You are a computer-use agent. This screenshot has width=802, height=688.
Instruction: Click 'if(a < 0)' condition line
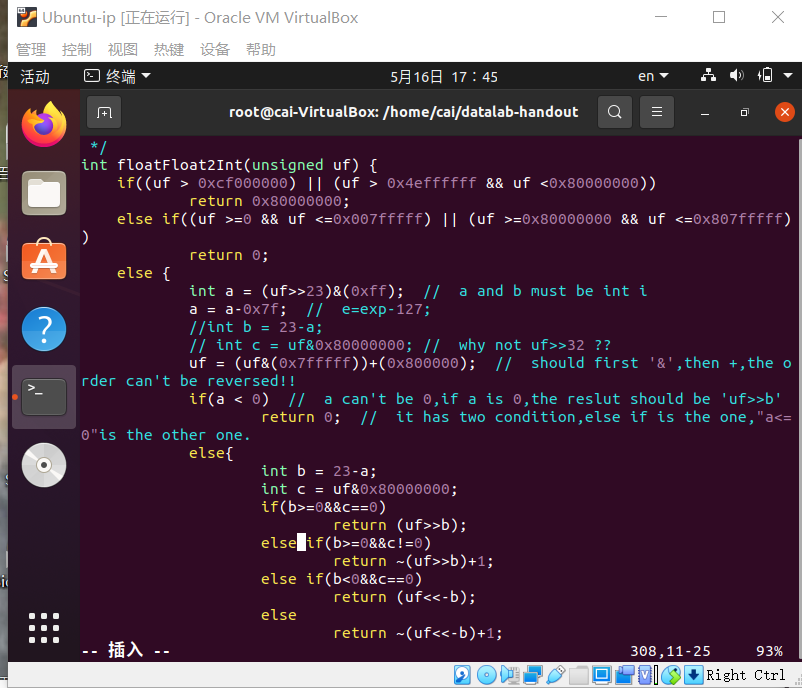pos(229,398)
